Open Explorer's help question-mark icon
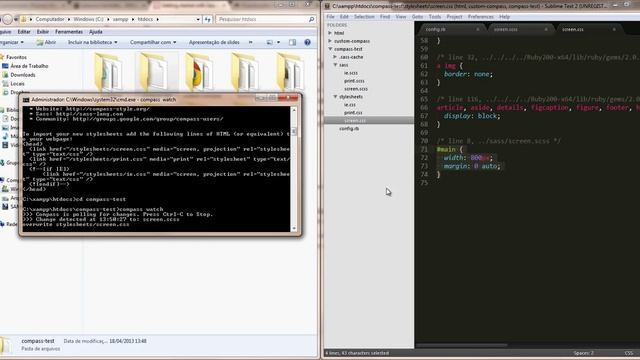 coord(307,42)
